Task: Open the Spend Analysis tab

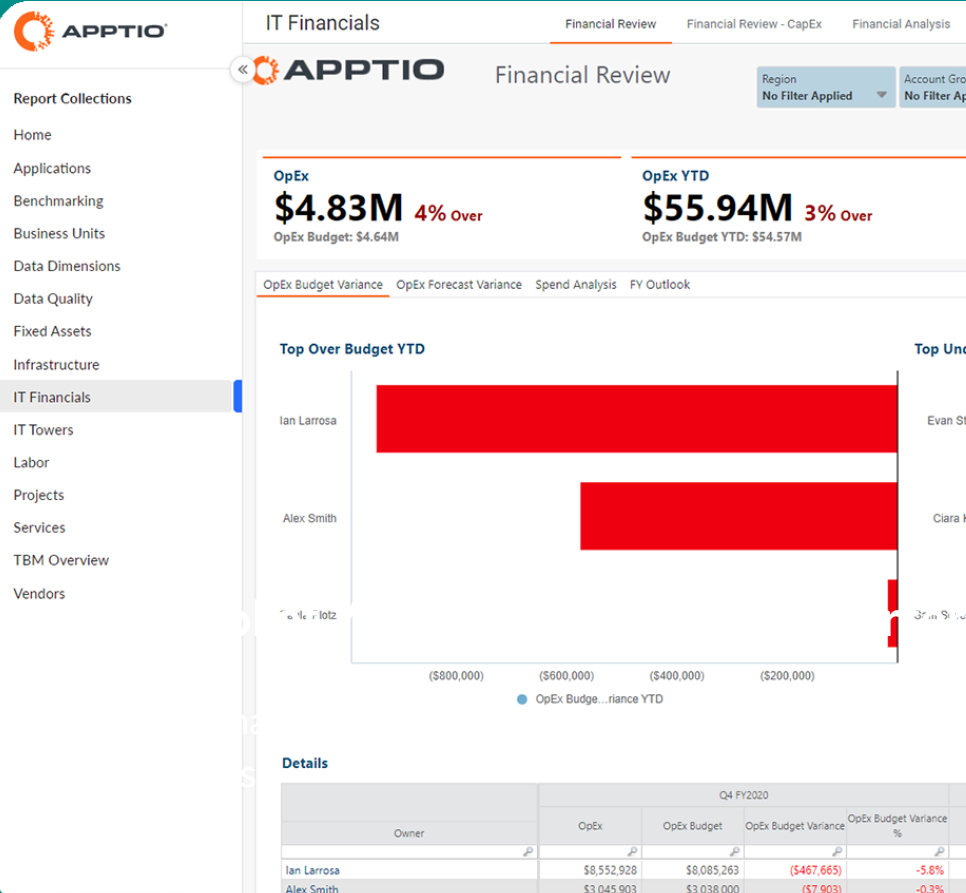Action: click(575, 285)
